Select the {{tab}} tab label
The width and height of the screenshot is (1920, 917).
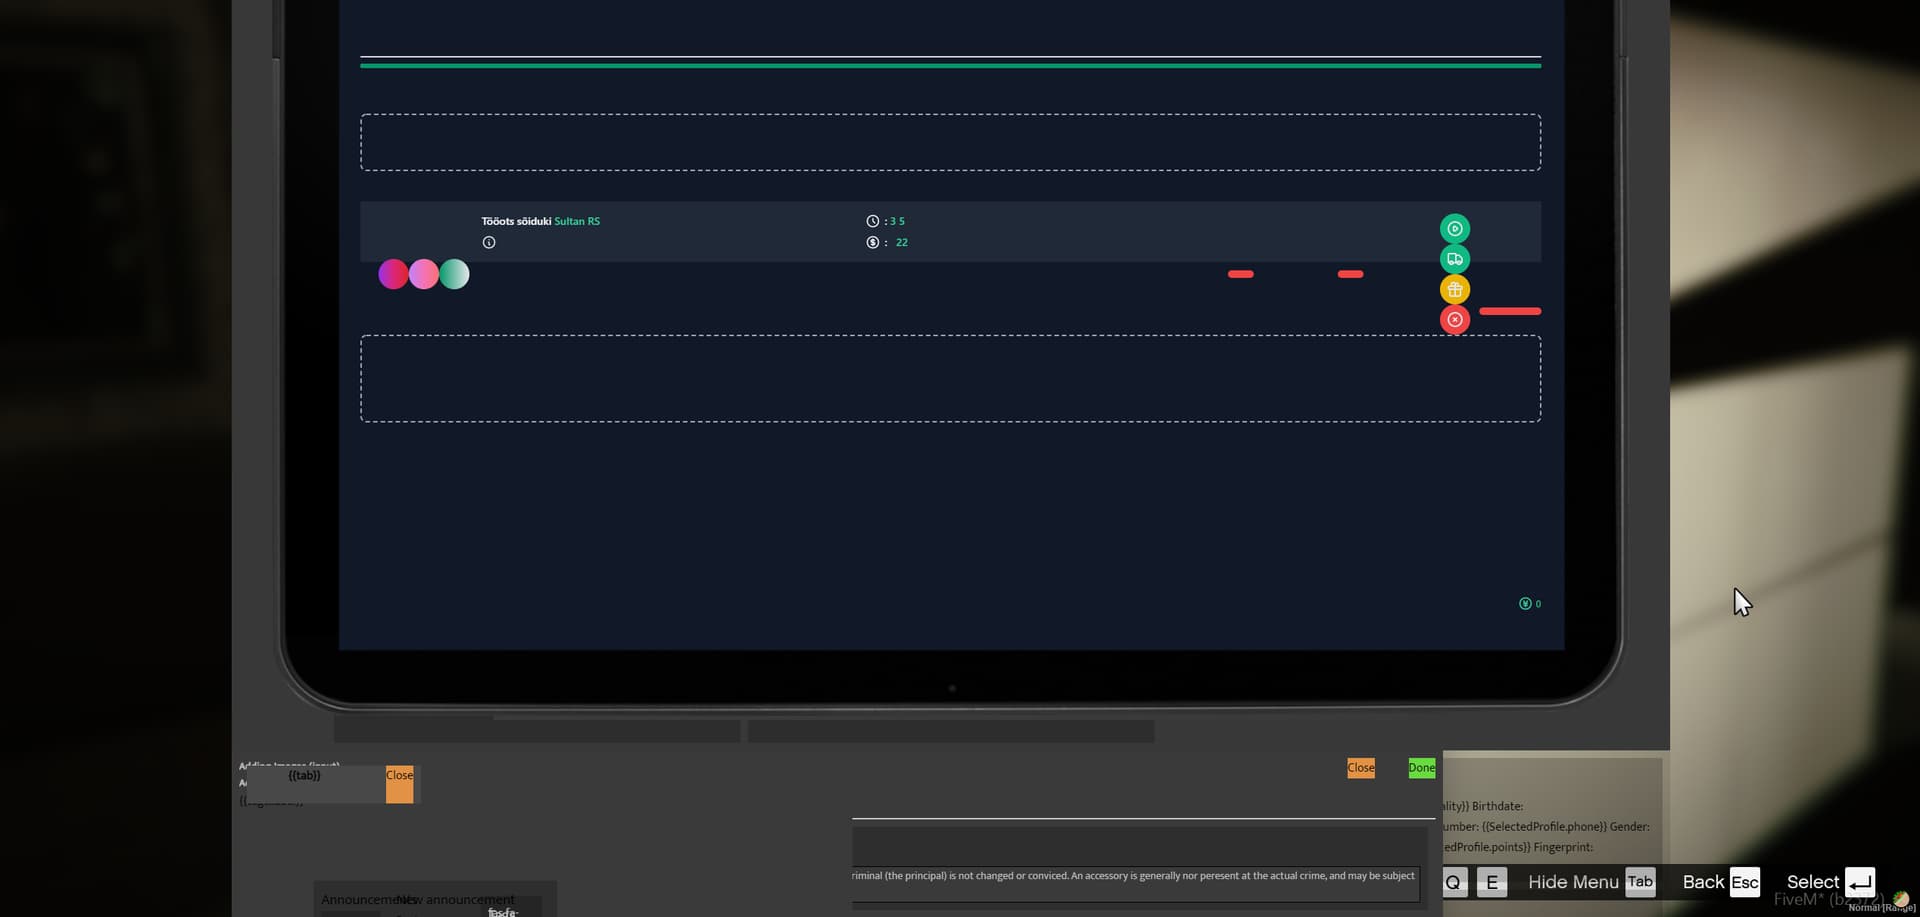point(305,776)
